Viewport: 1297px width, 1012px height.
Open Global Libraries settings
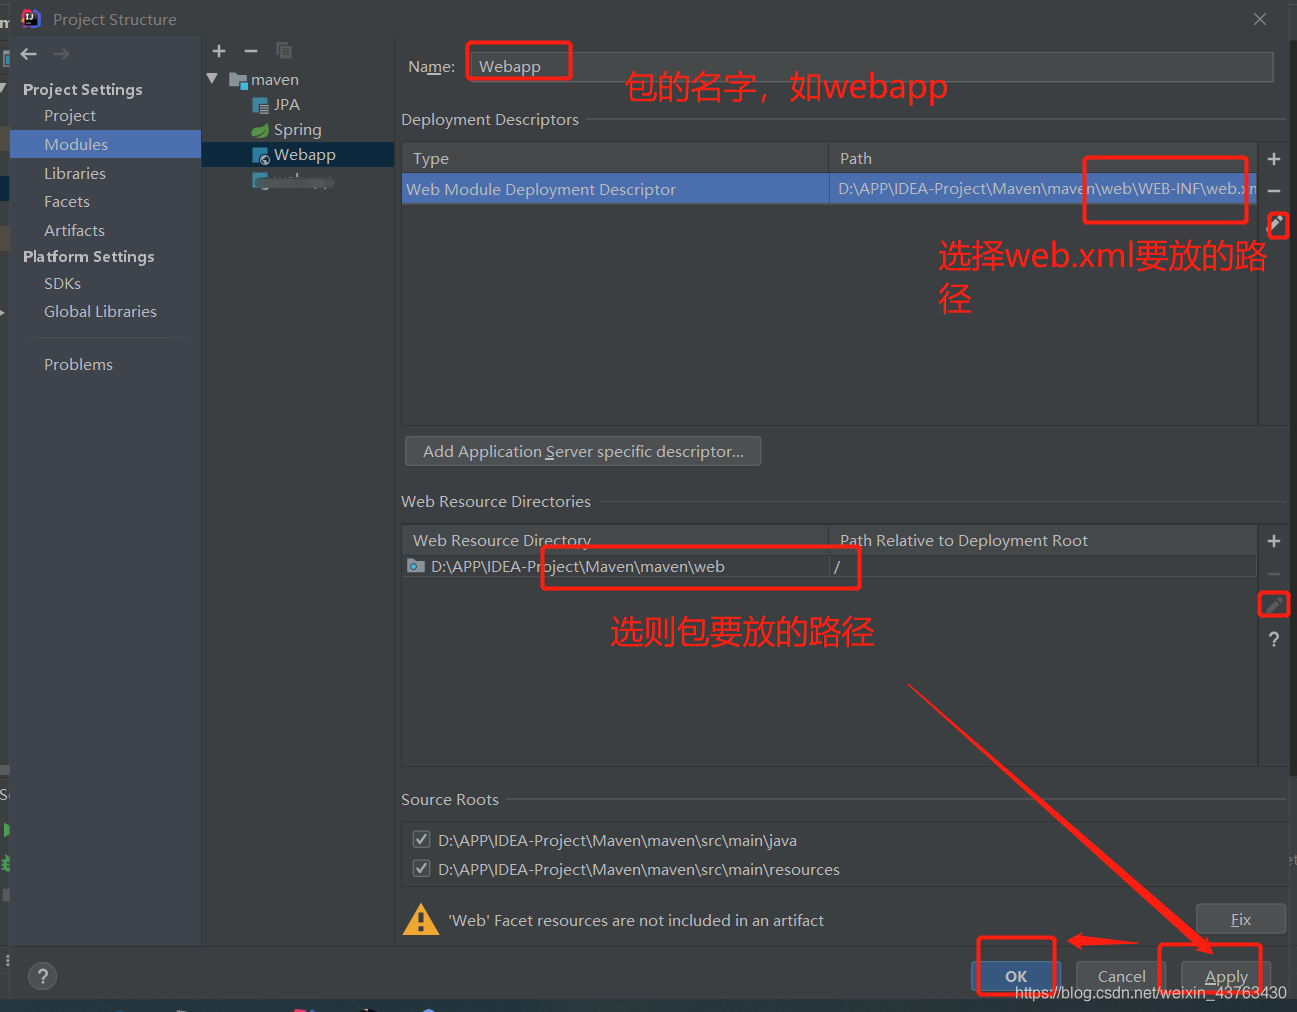pos(100,312)
